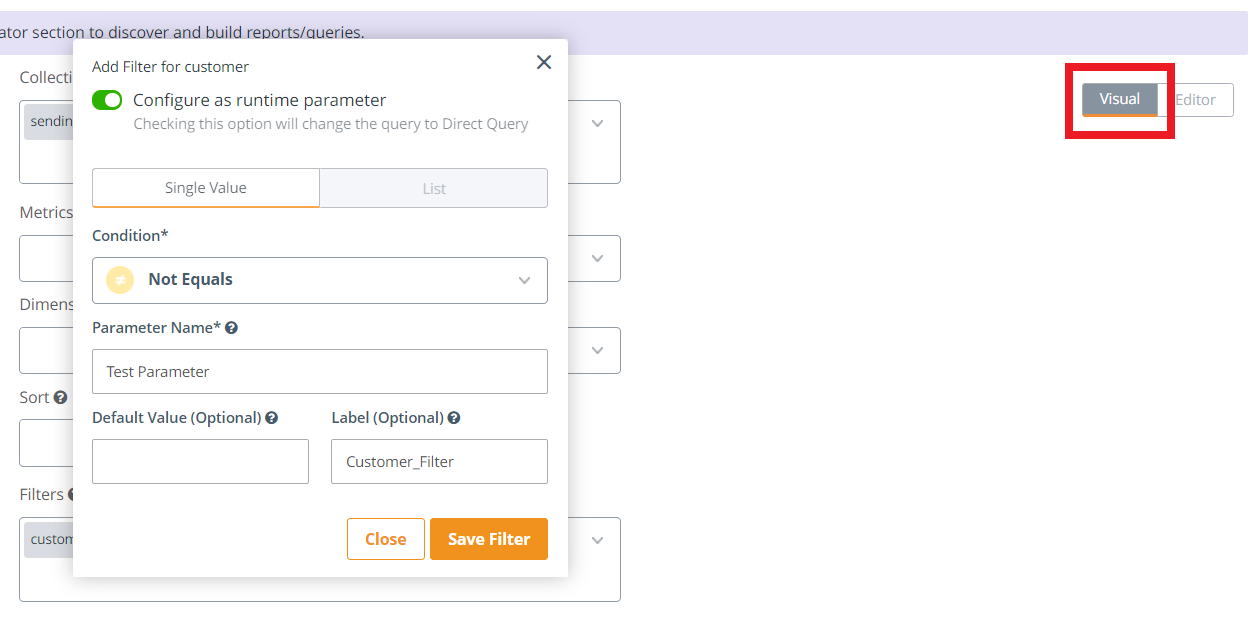Switch to the List tab
1254x629 pixels.
click(434, 188)
